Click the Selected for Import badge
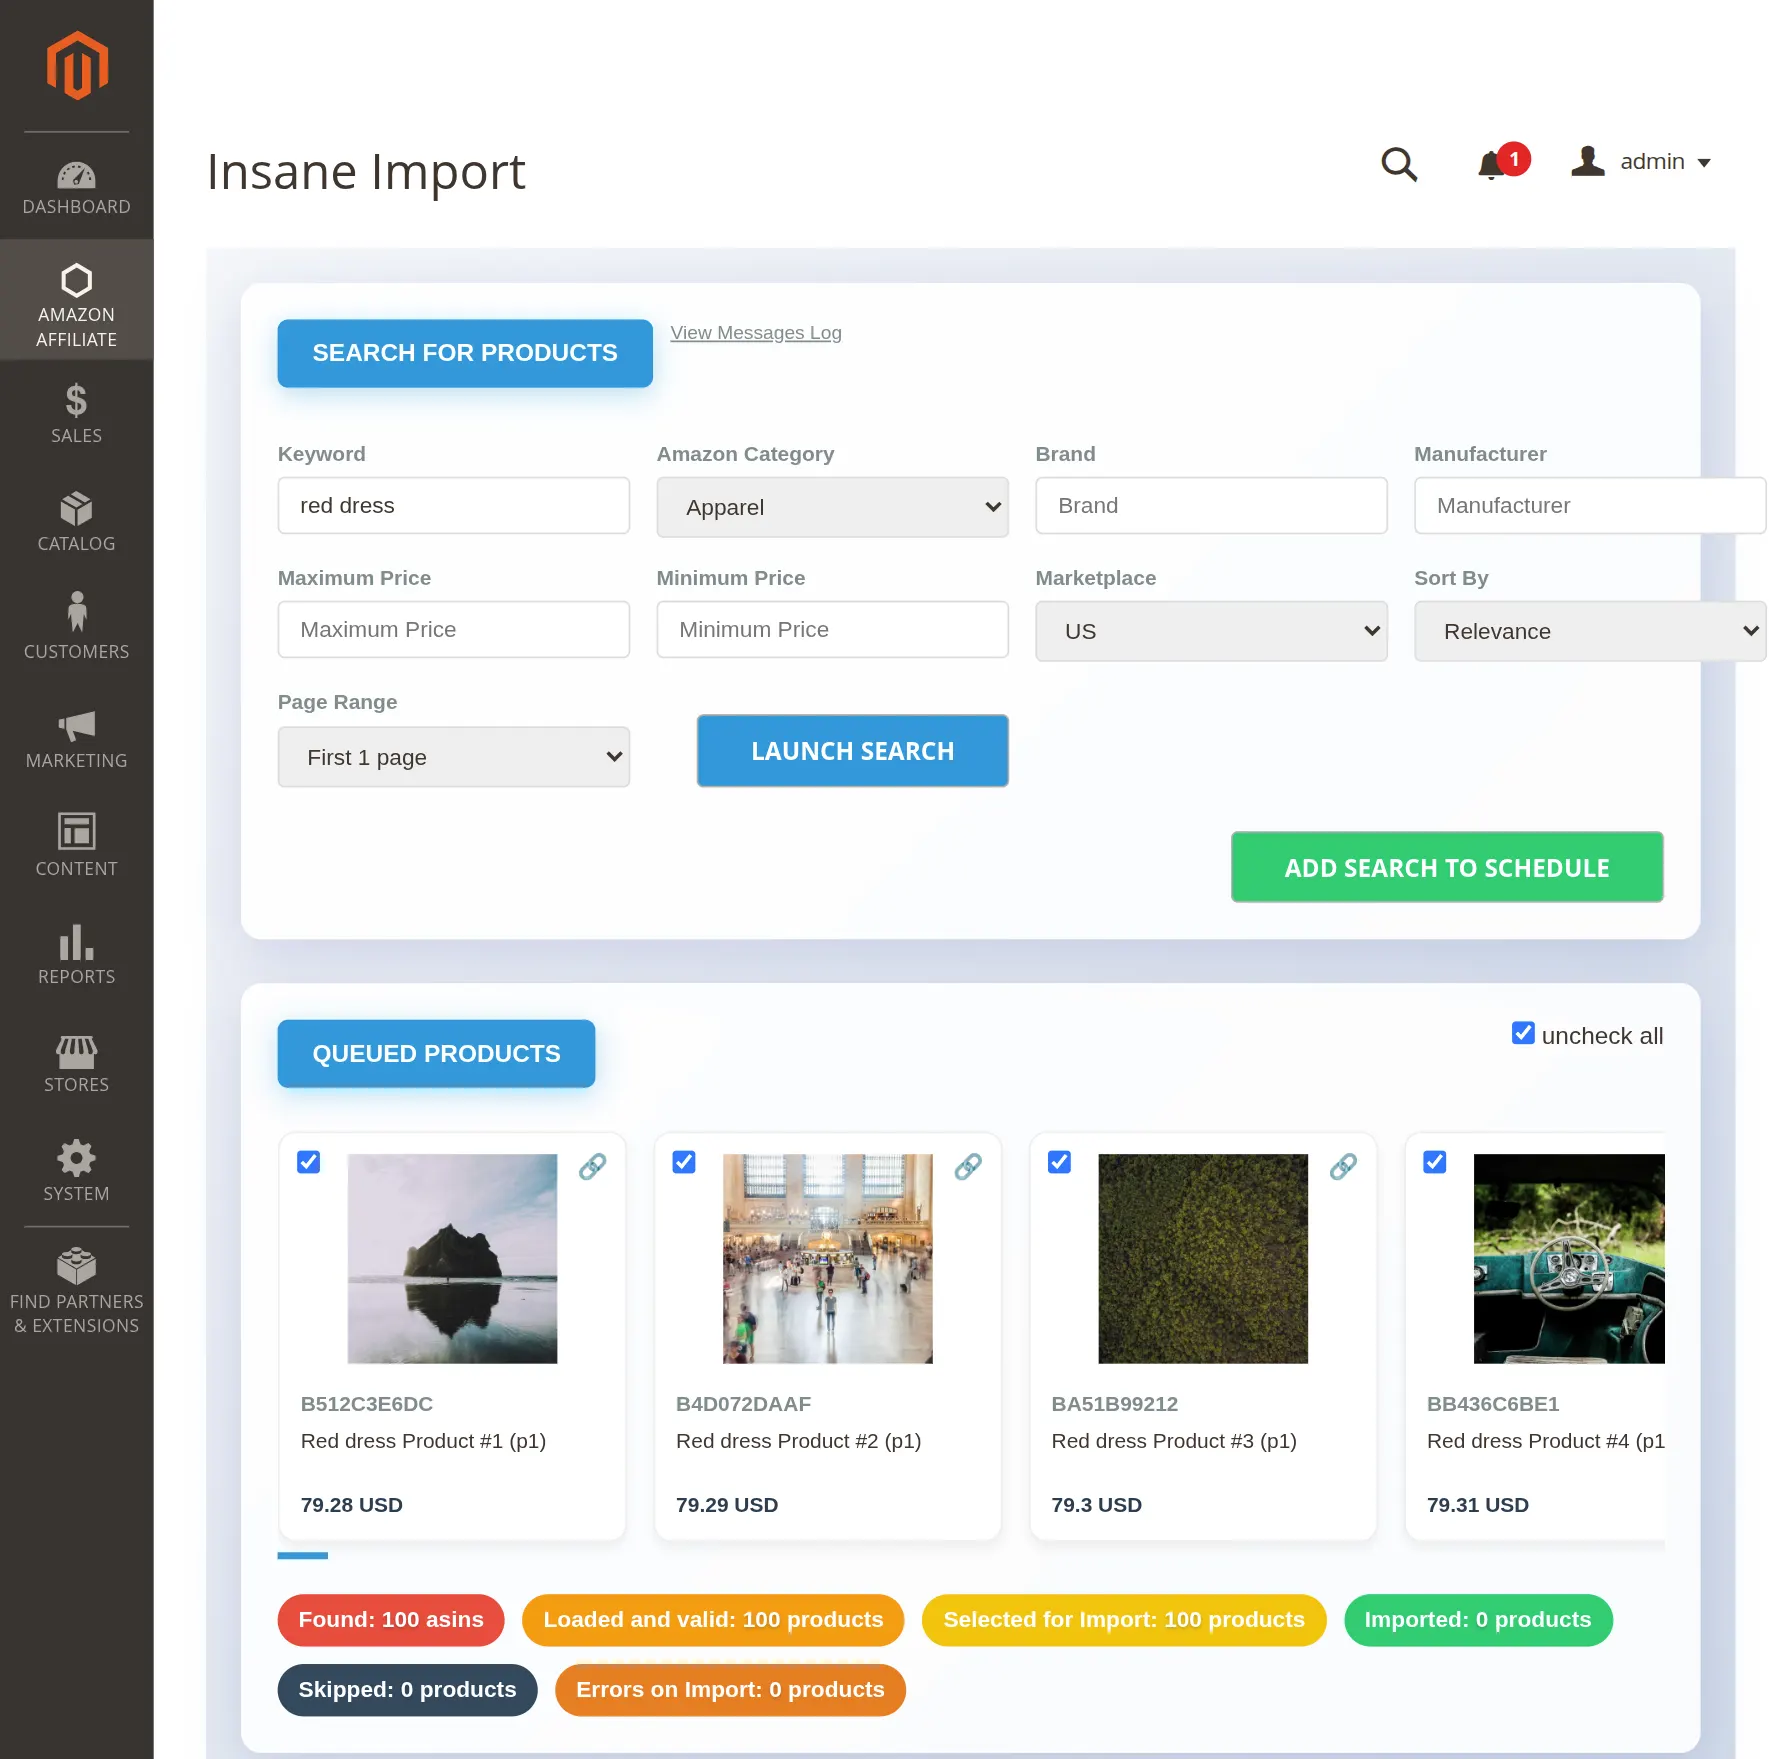Screen dimensions: 1788x1759 1124,1620
